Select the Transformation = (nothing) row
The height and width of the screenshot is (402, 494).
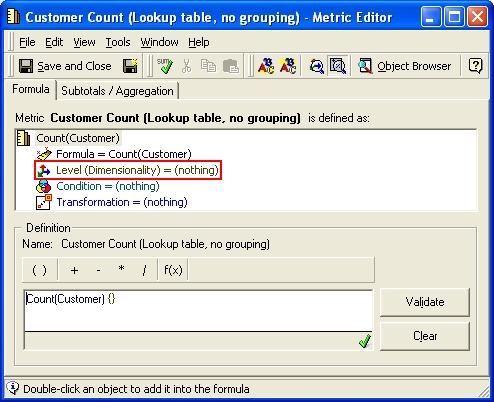pyautogui.click(x=112, y=202)
